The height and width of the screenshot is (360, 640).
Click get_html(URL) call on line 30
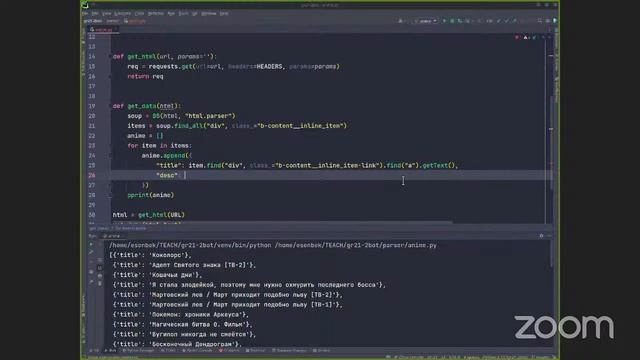pos(161,215)
